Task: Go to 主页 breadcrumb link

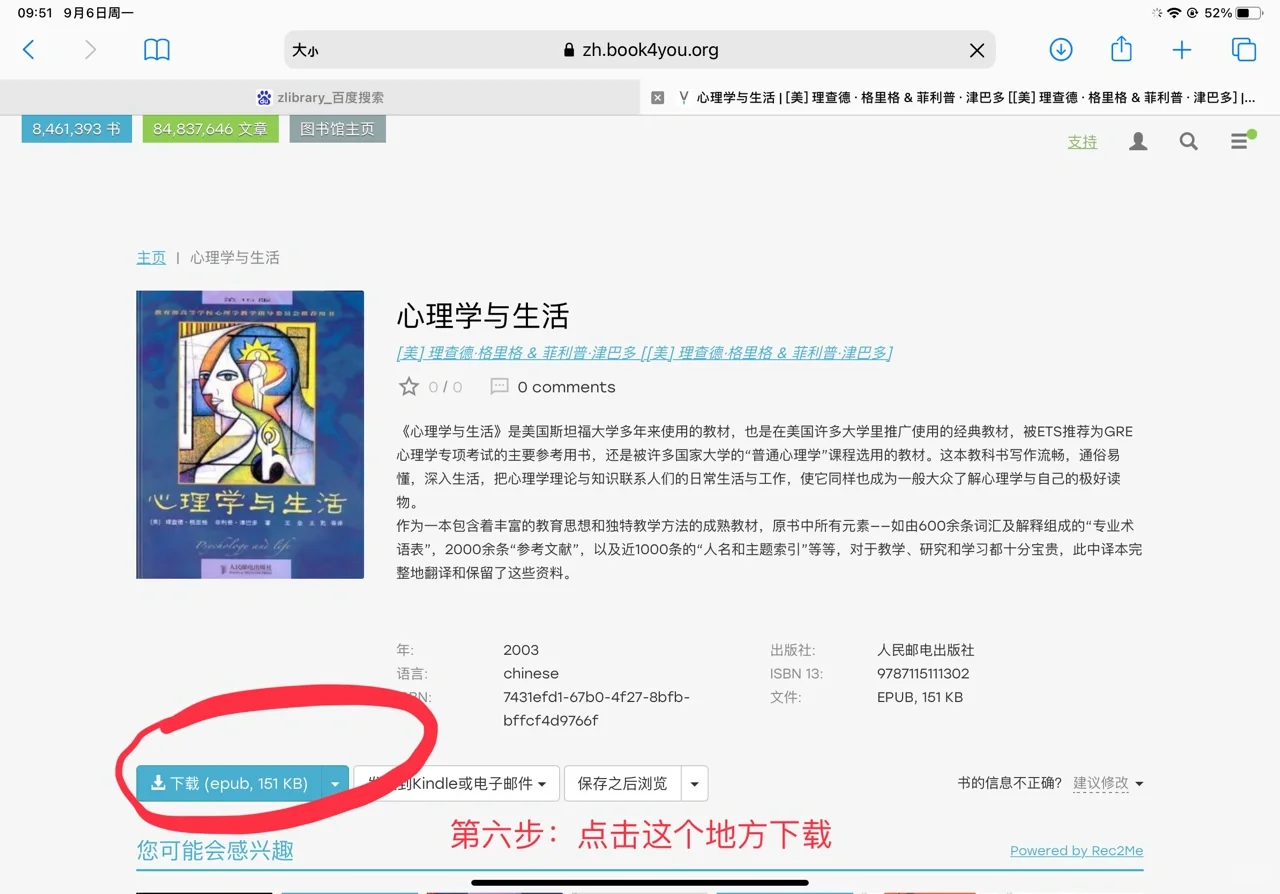Action: coord(151,258)
